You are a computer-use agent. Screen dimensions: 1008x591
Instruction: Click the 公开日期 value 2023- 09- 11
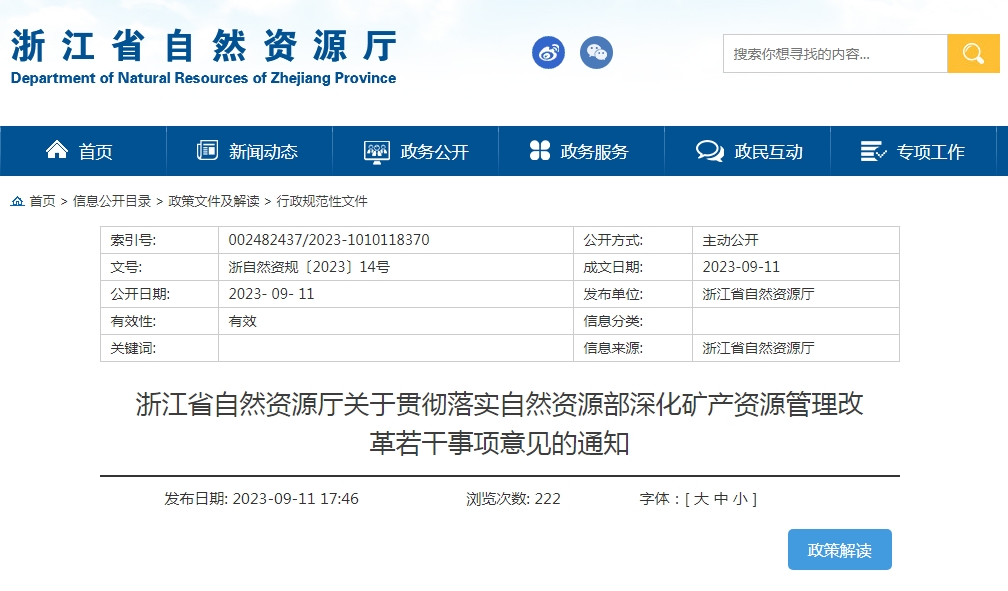tap(271, 294)
